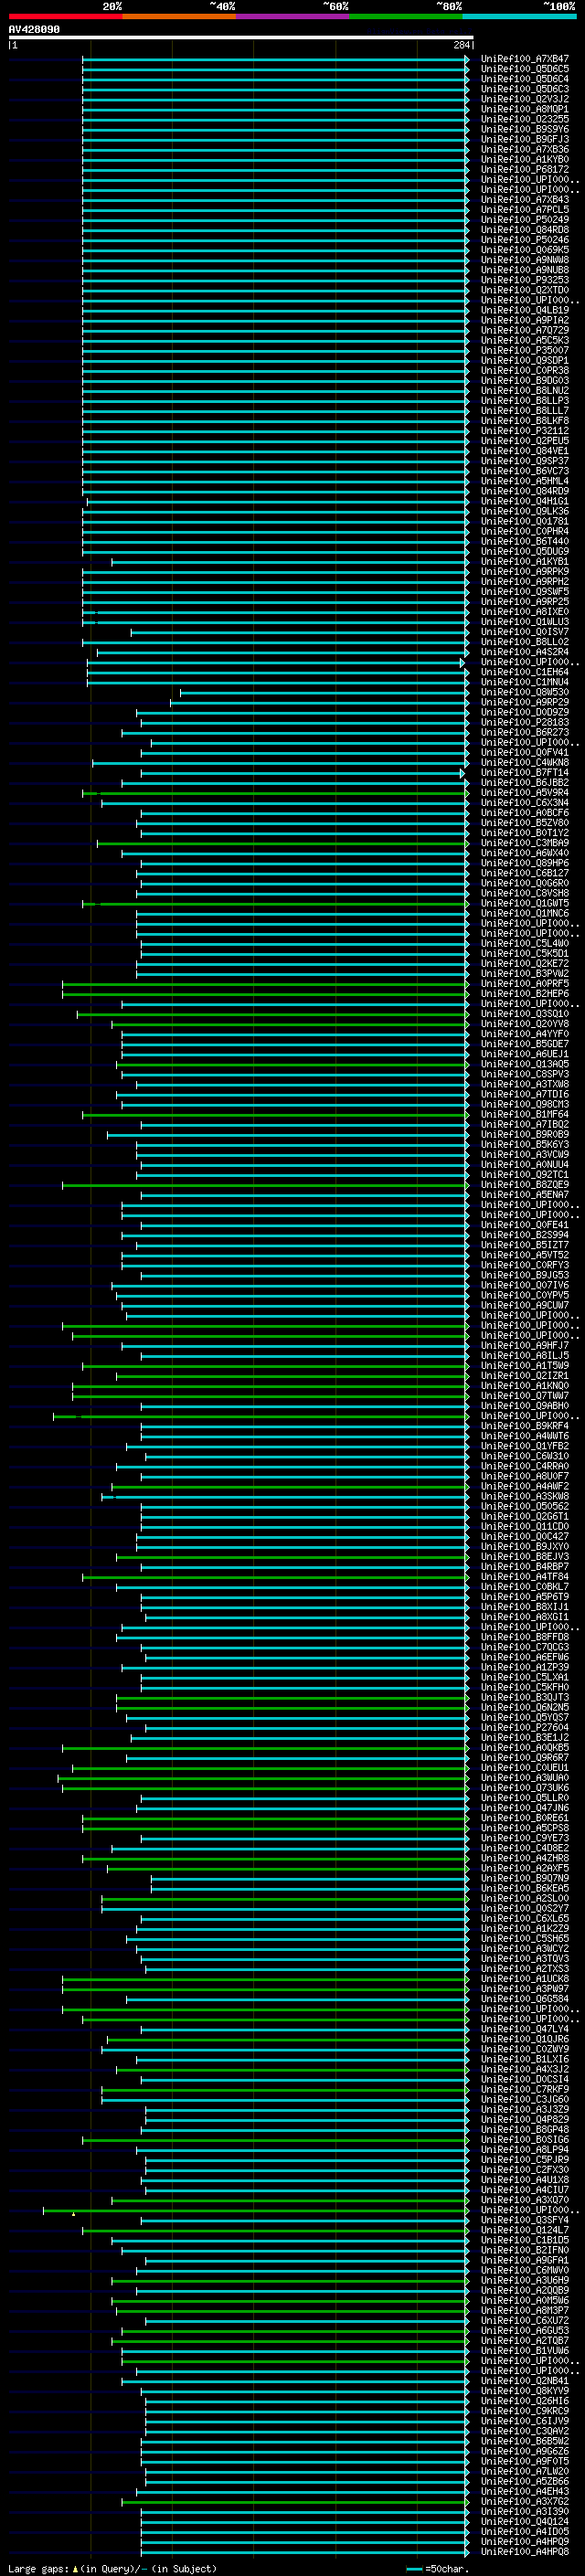Viewport: 585px width, 2576px height.
Task: Select the UniRef100_B6R273 label
Action: [524, 732]
